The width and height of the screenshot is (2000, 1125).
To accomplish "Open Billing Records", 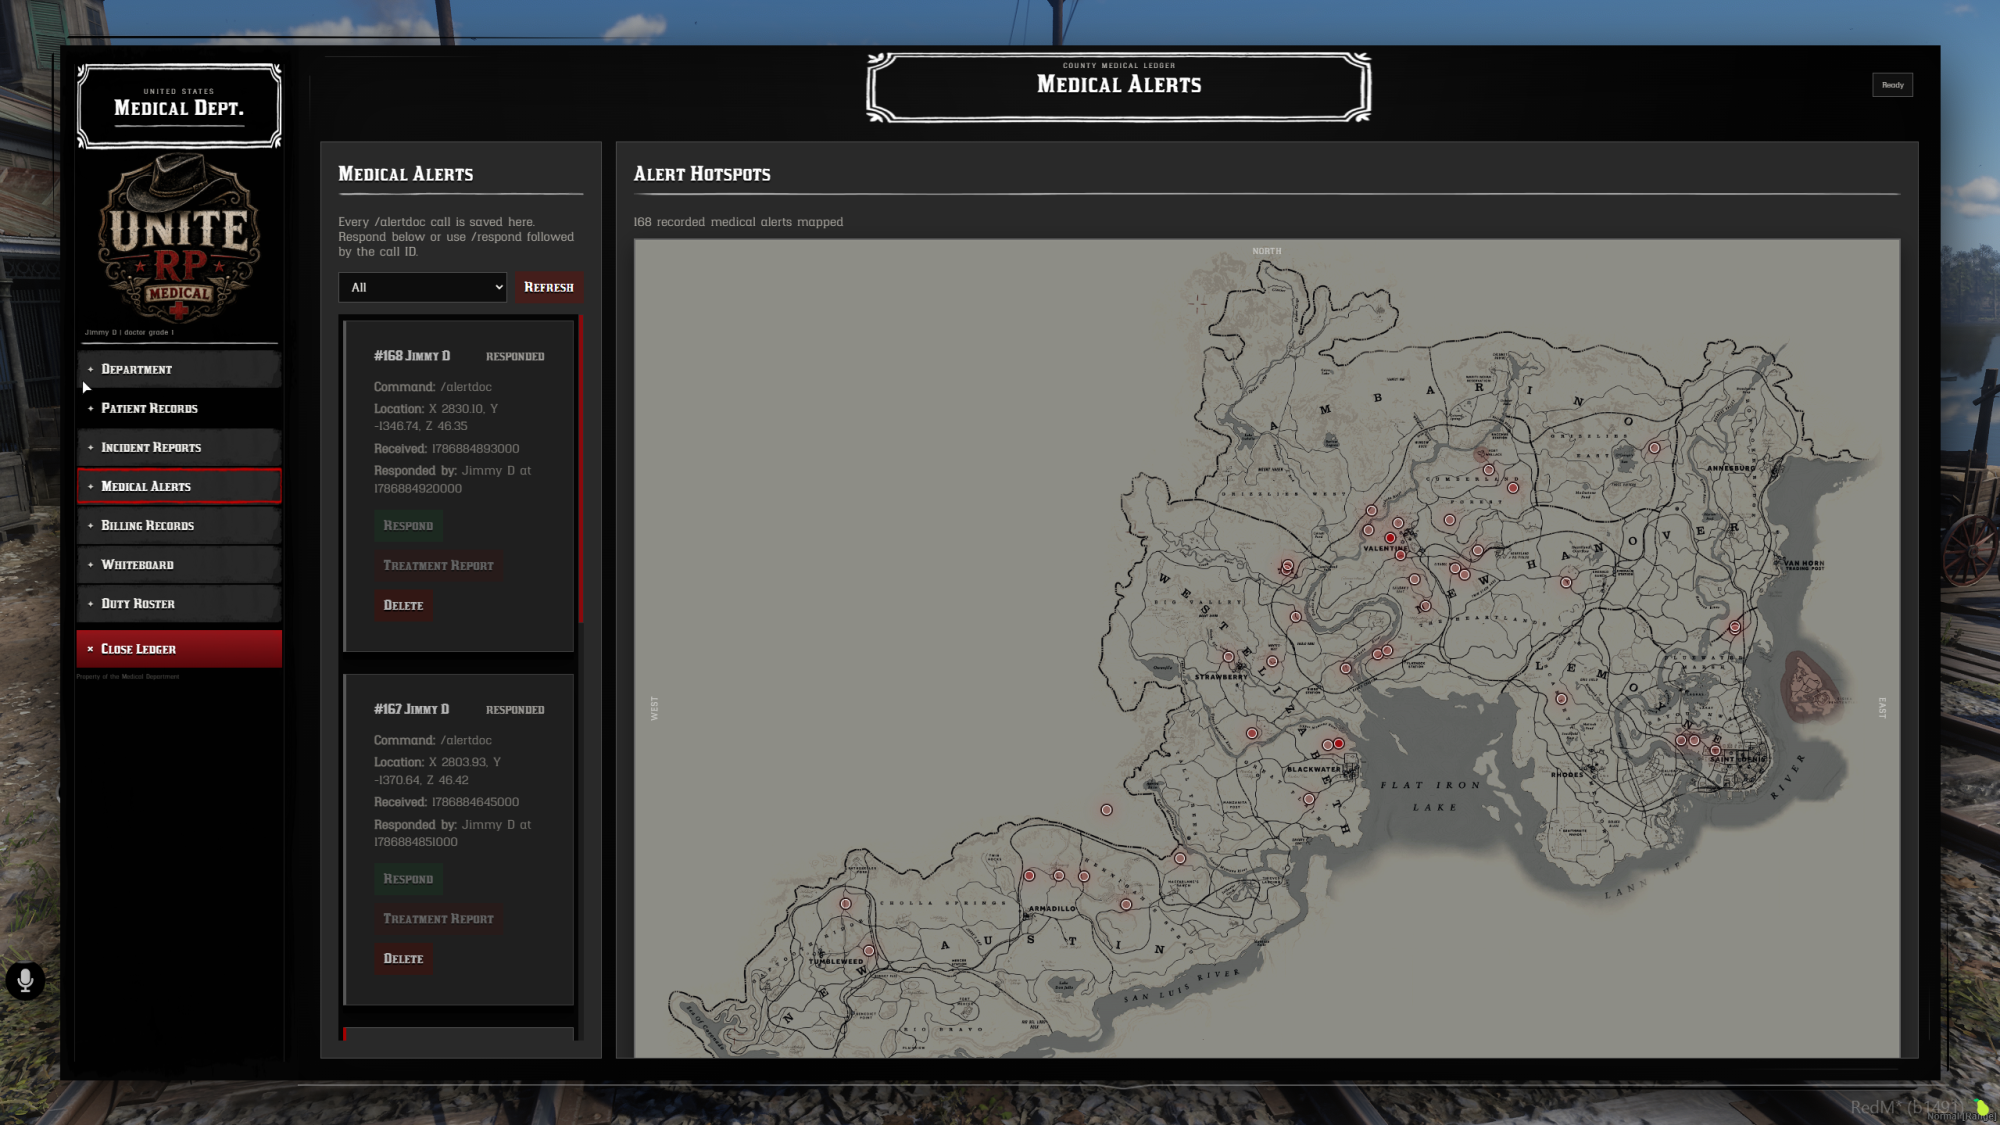I will pyautogui.click(x=179, y=525).
